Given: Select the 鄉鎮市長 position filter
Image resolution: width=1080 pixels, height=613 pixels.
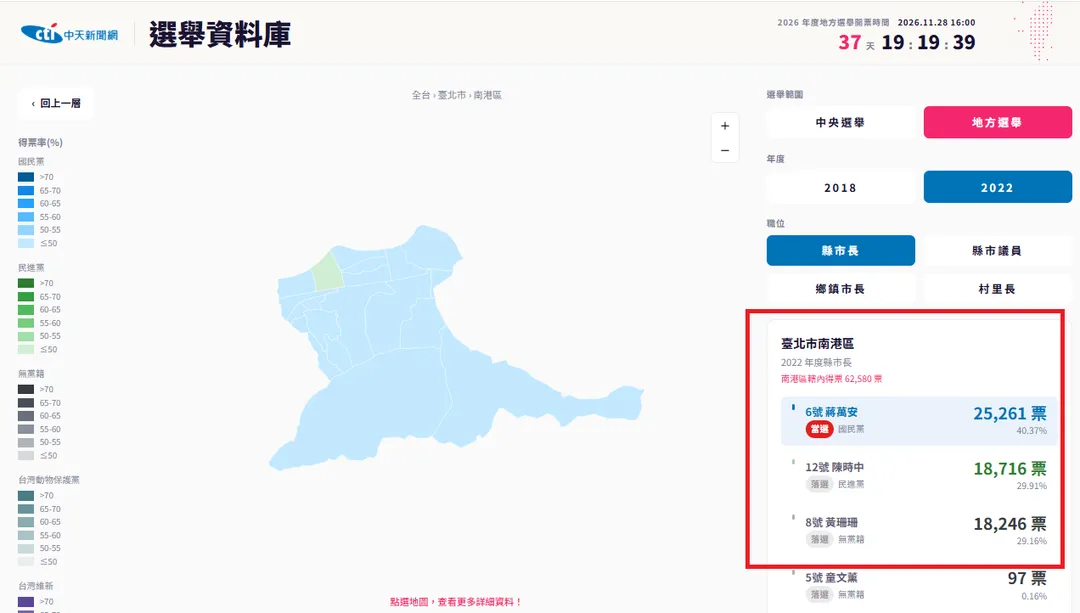Looking at the screenshot, I should click(840, 289).
